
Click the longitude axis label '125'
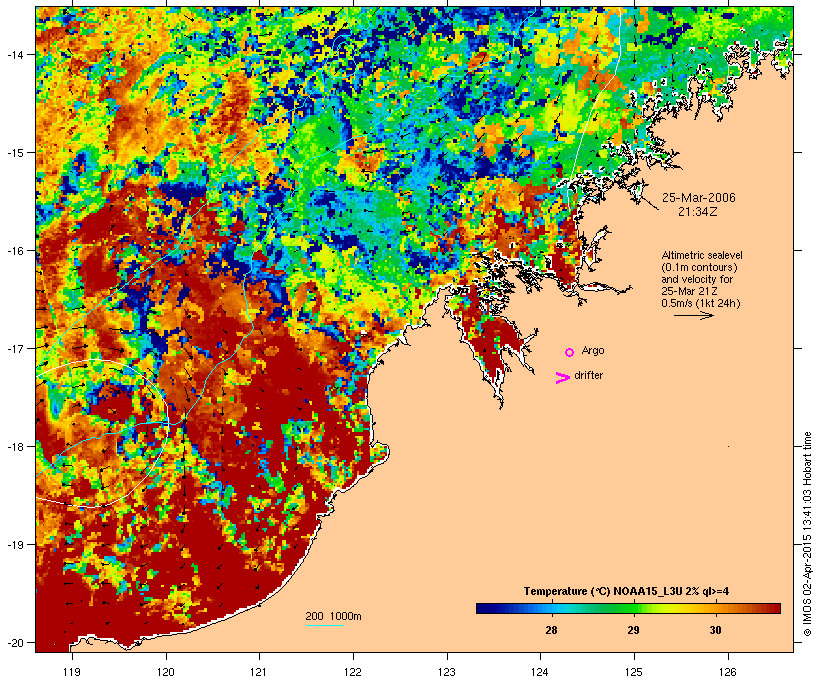[634, 672]
